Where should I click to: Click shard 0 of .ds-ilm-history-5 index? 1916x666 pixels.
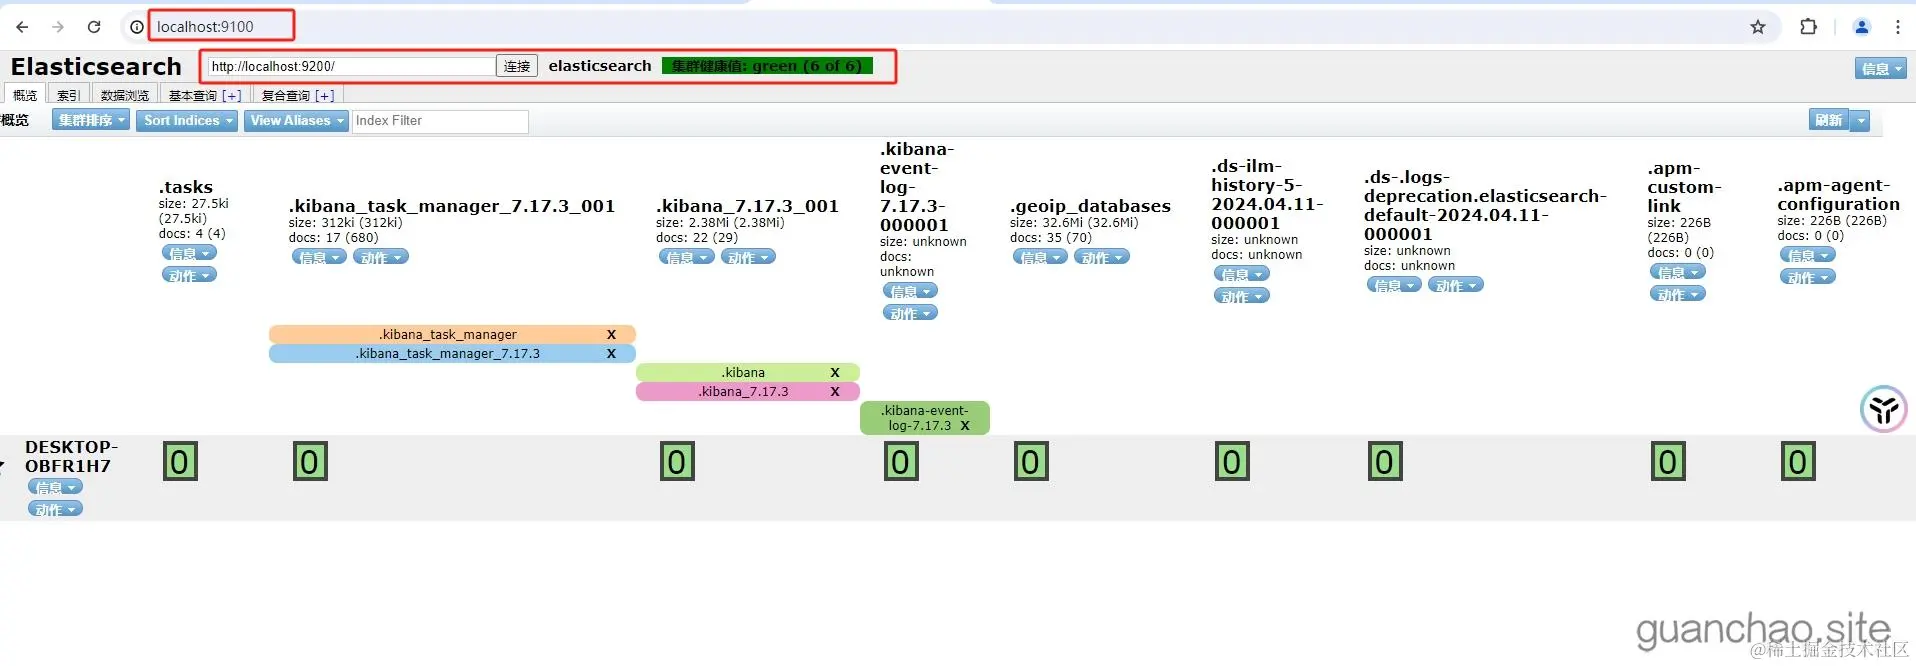tap(1232, 462)
